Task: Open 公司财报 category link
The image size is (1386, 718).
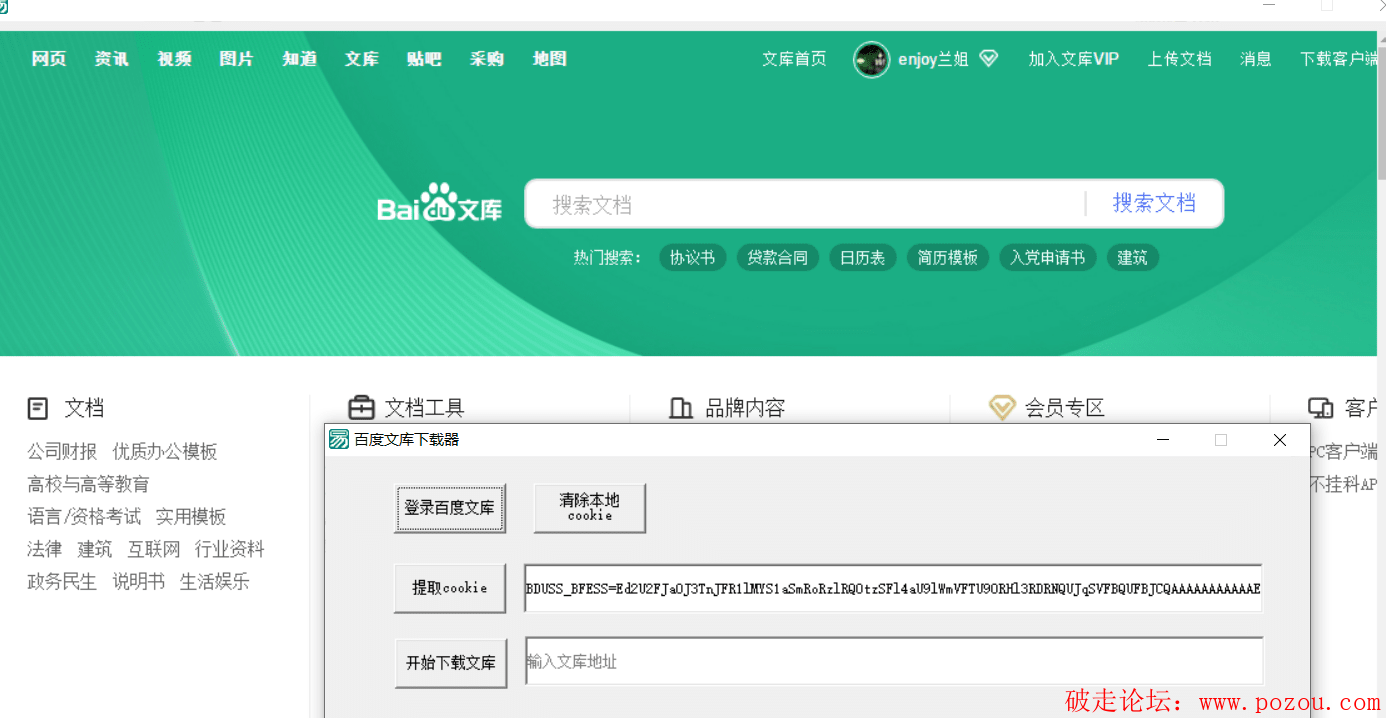Action: pyautogui.click(x=62, y=452)
